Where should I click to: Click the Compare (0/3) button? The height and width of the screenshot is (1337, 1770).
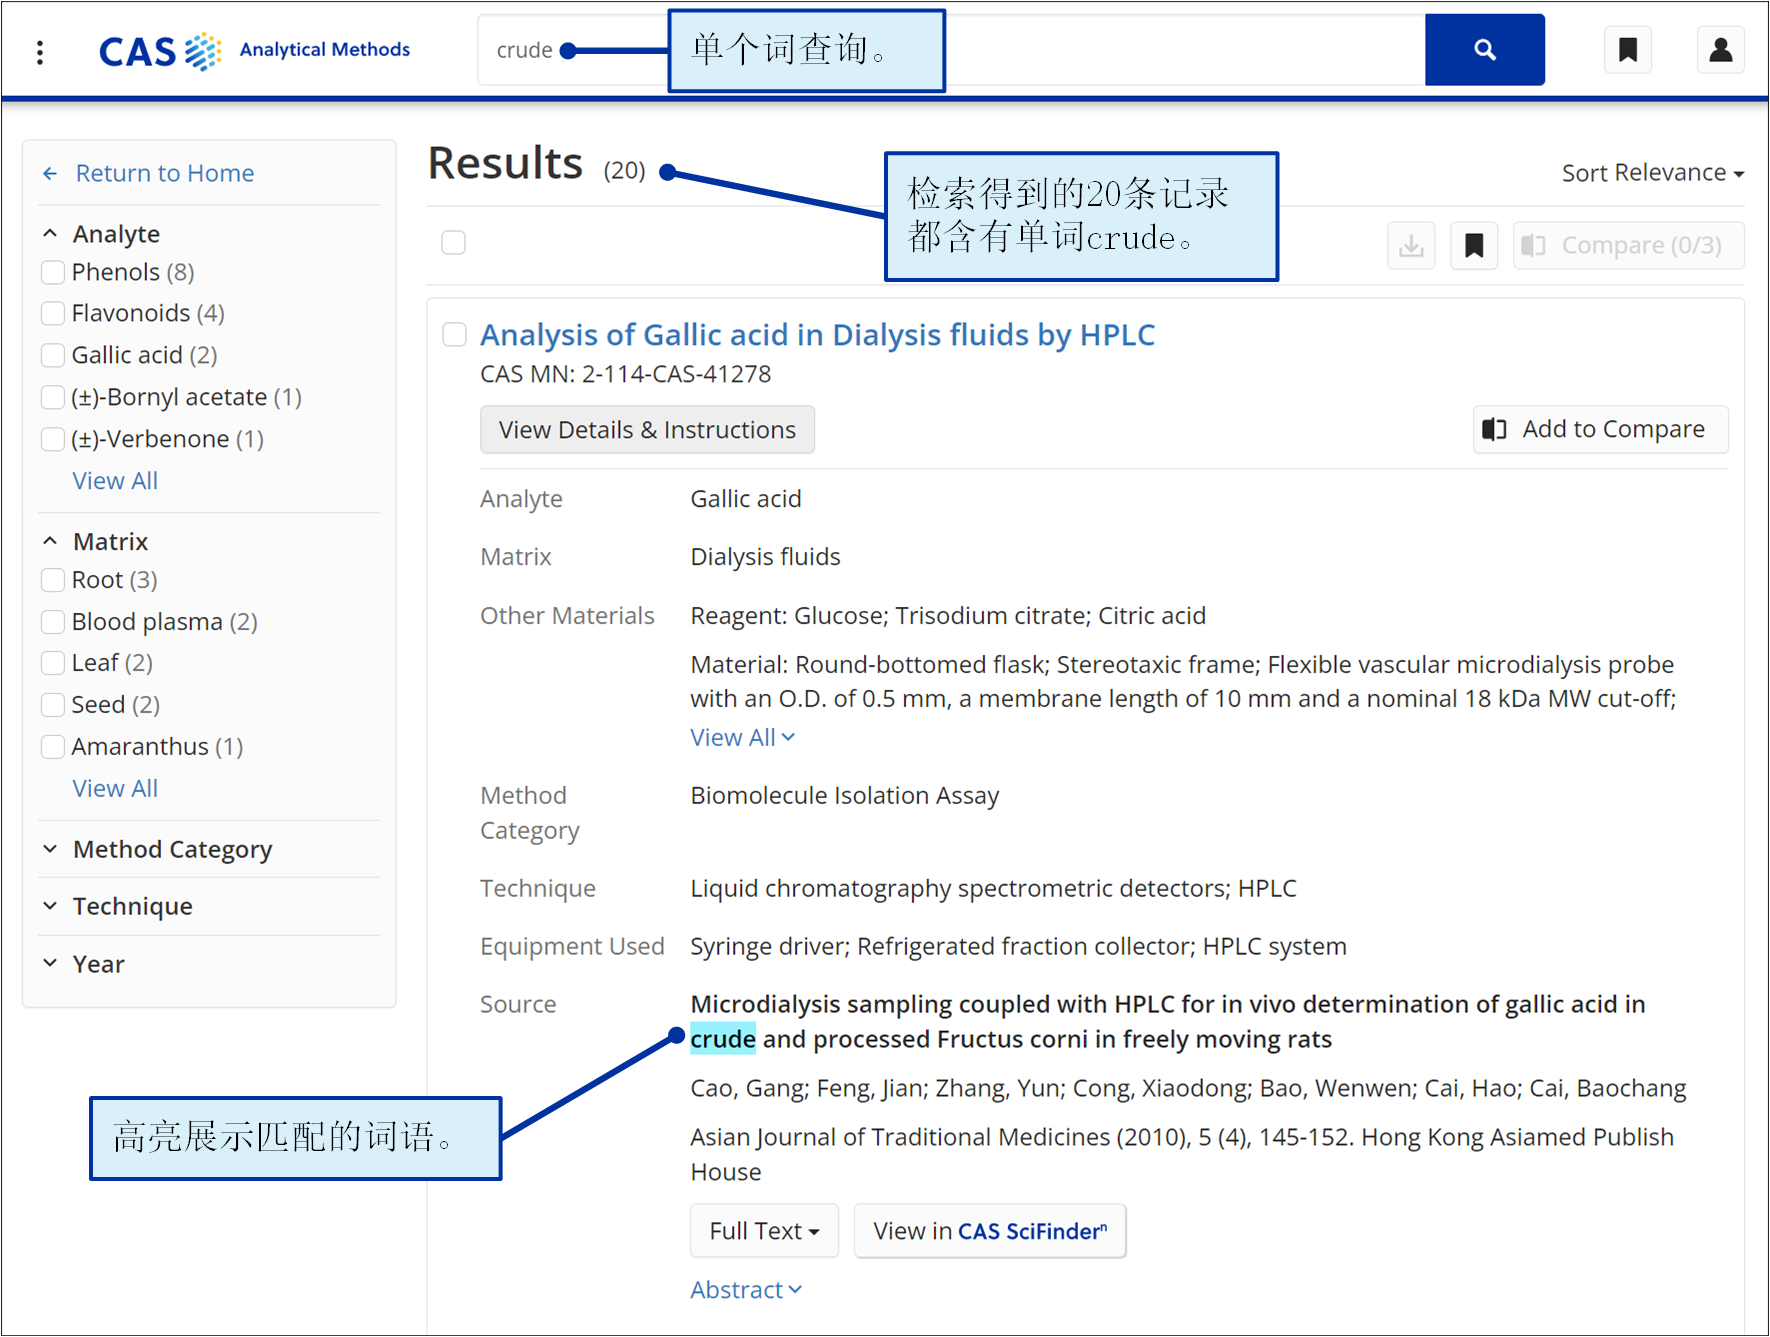[1628, 246]
